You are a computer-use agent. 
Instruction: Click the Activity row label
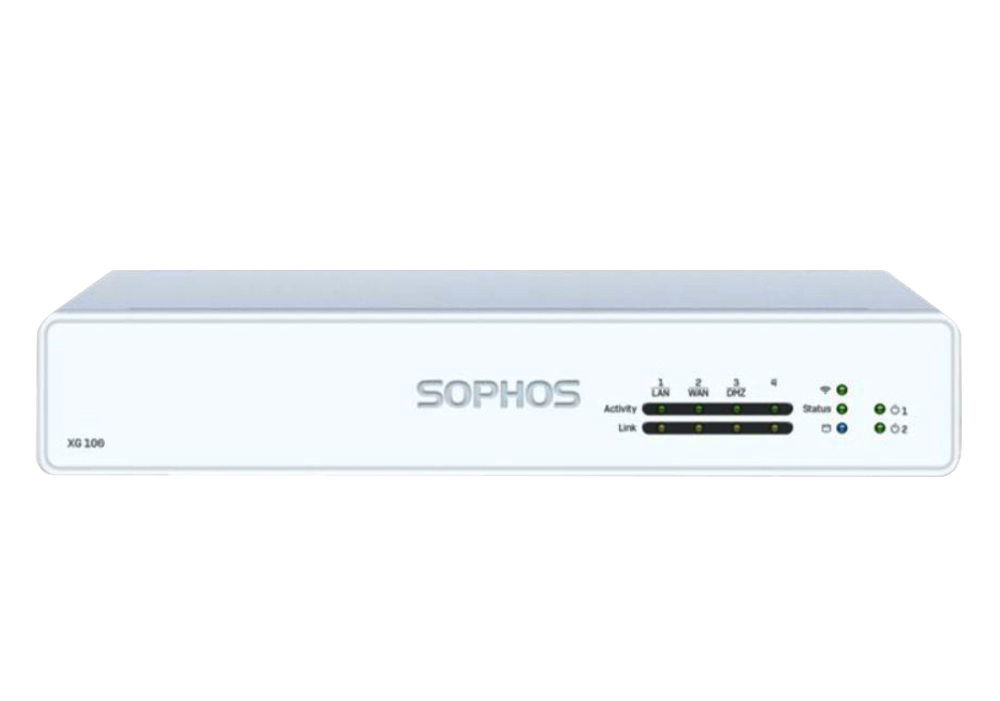click(x=620, y=409)
